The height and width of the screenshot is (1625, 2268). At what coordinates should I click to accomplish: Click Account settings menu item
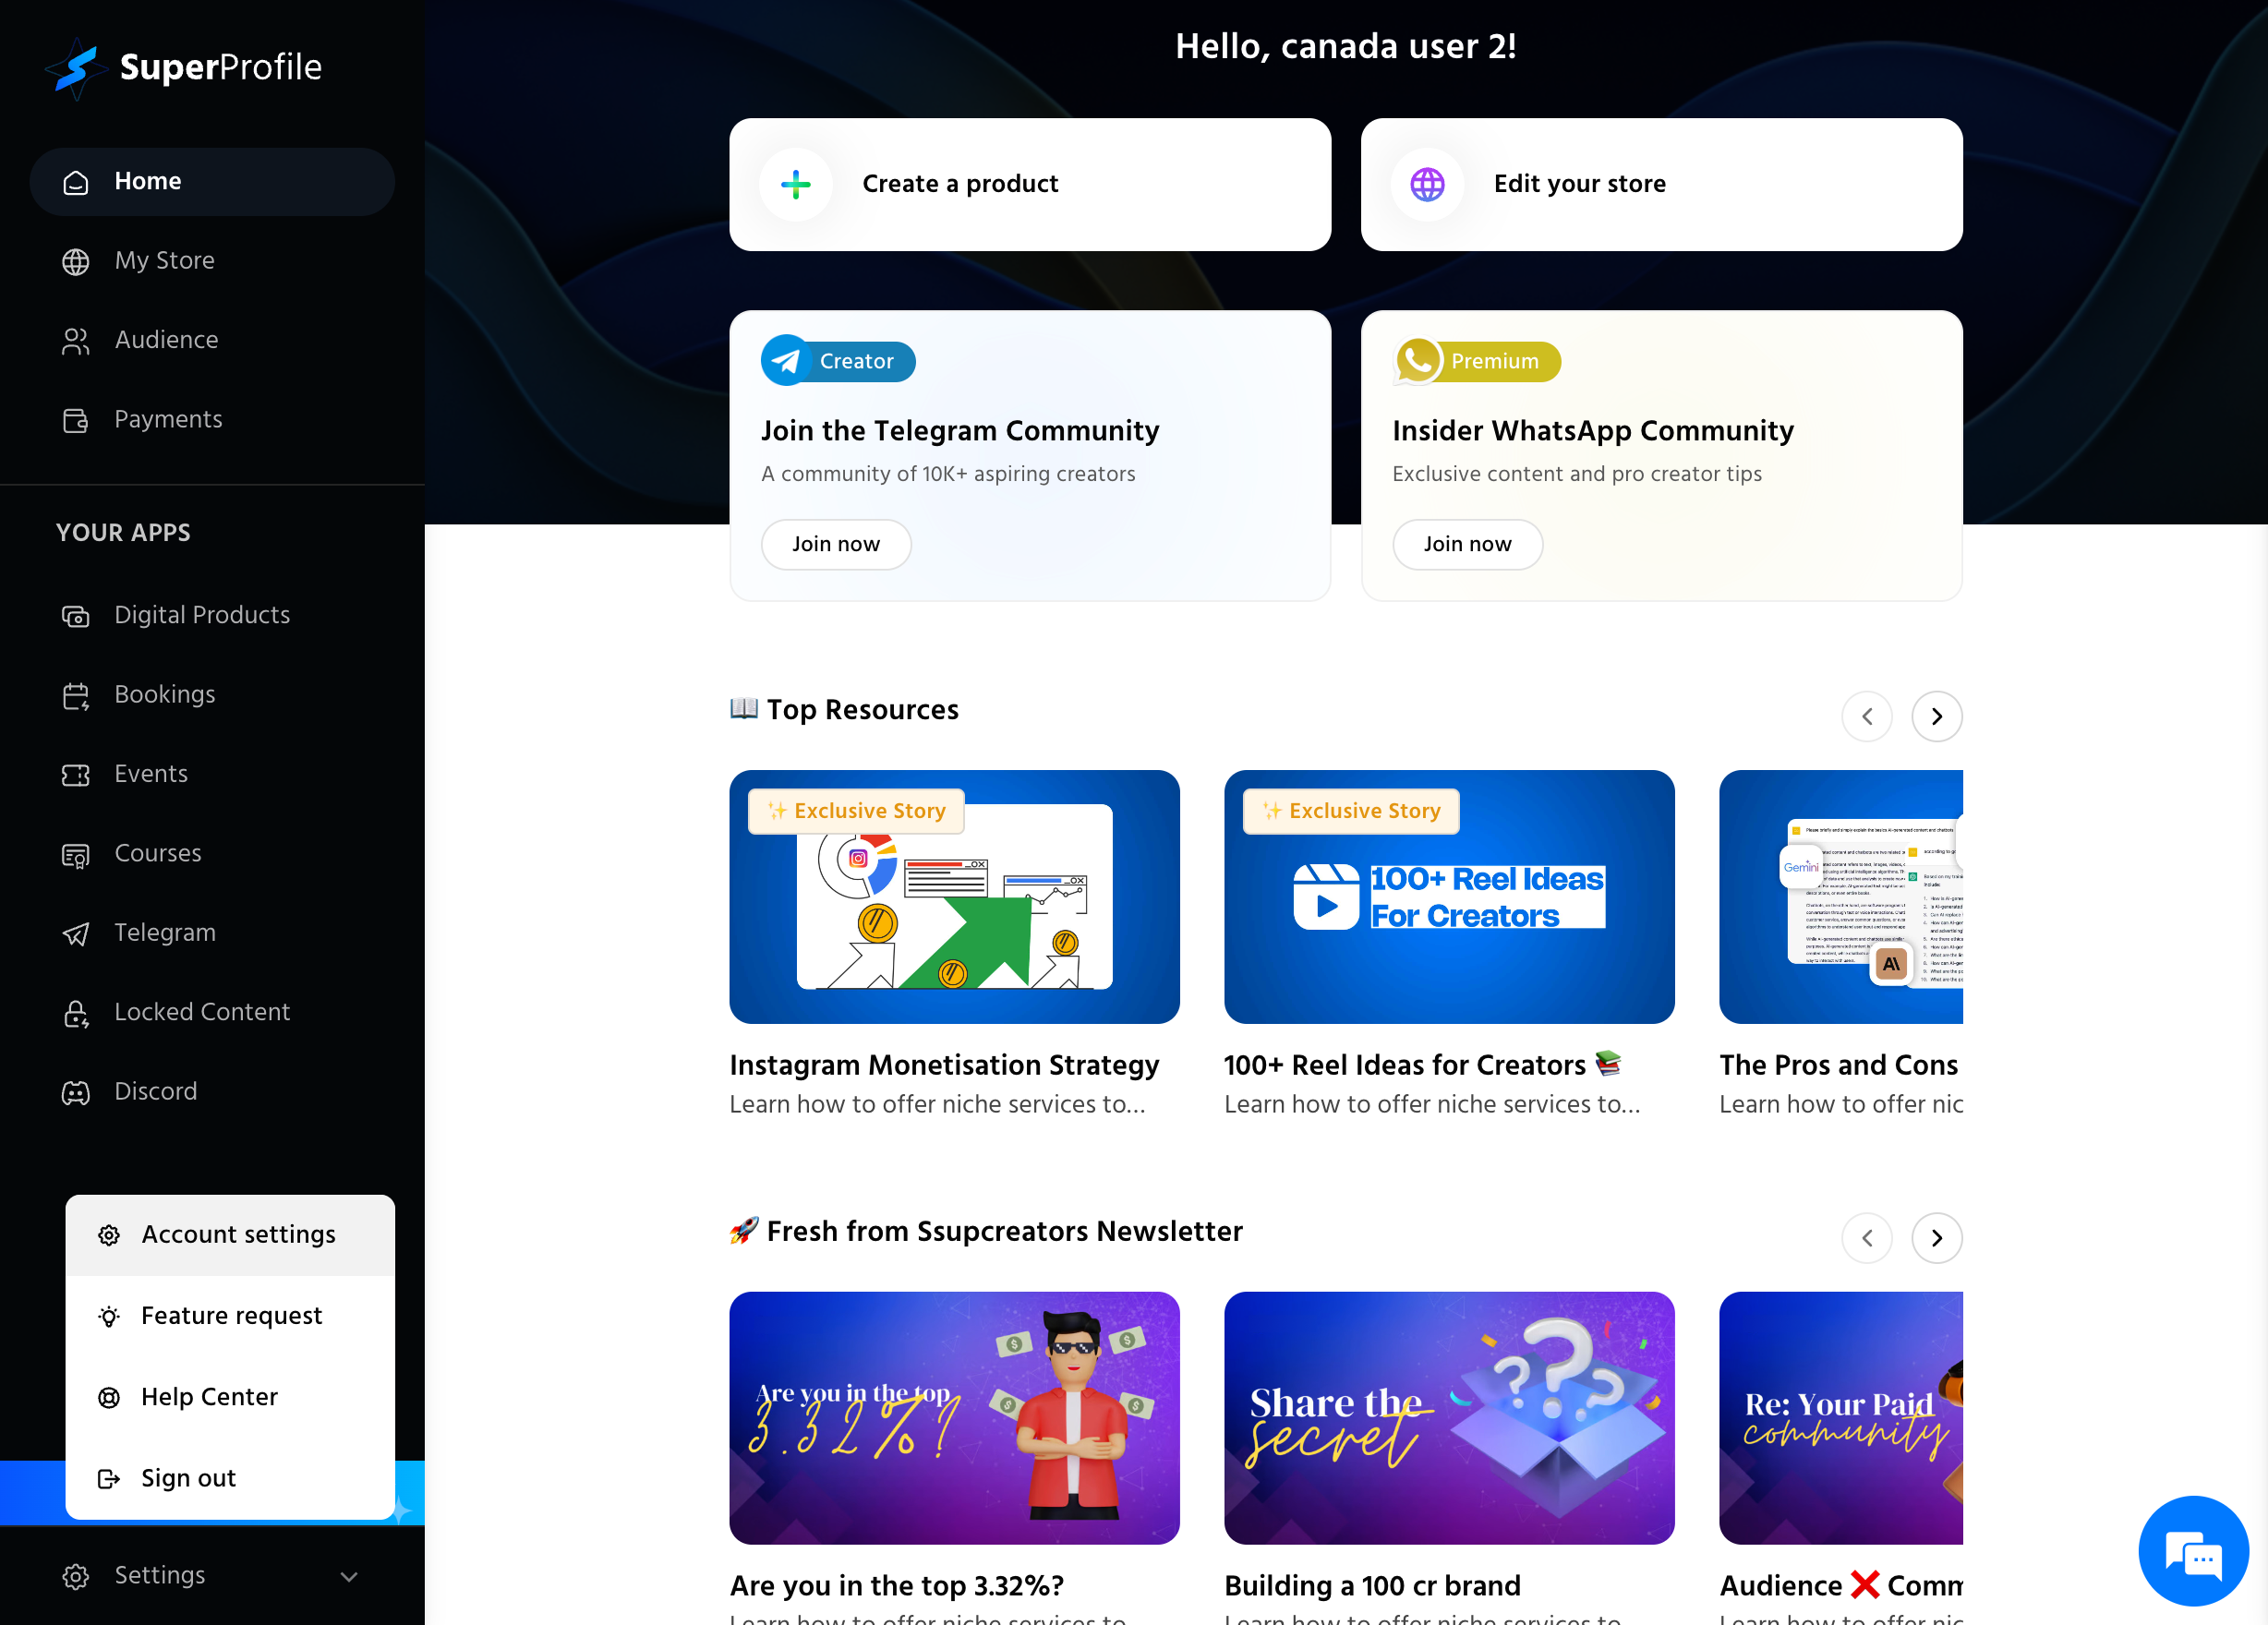click(237, 1234)
